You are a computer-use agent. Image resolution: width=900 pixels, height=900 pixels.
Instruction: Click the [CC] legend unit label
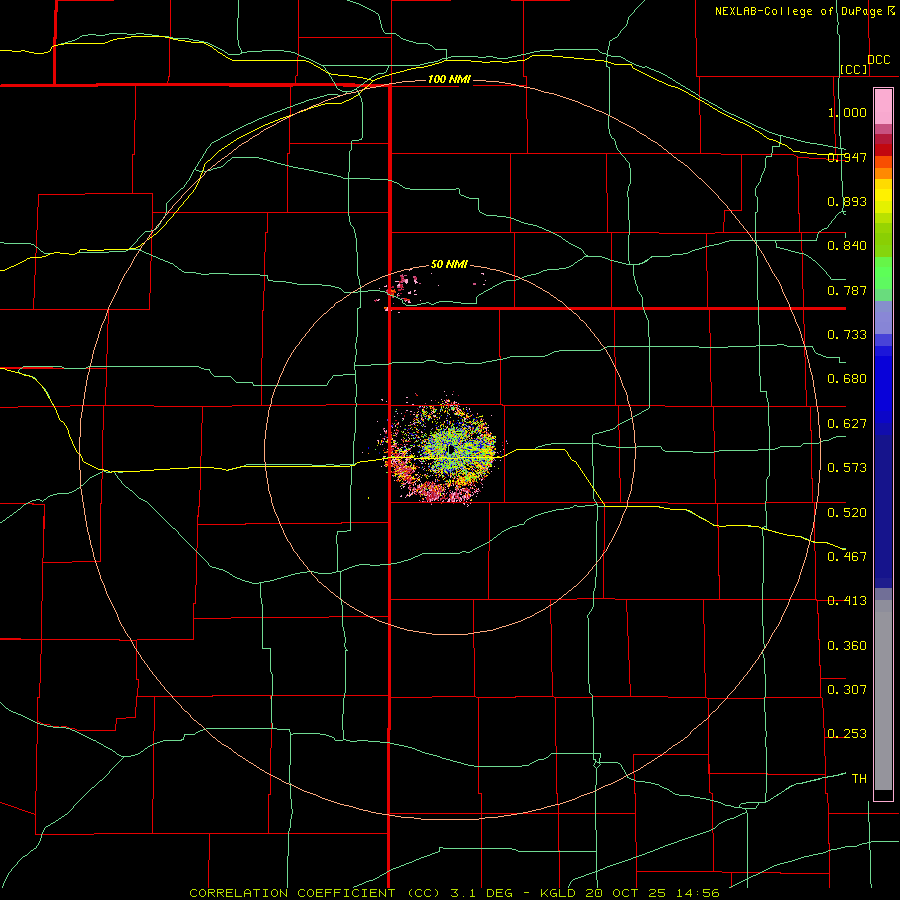pos(854,69)
